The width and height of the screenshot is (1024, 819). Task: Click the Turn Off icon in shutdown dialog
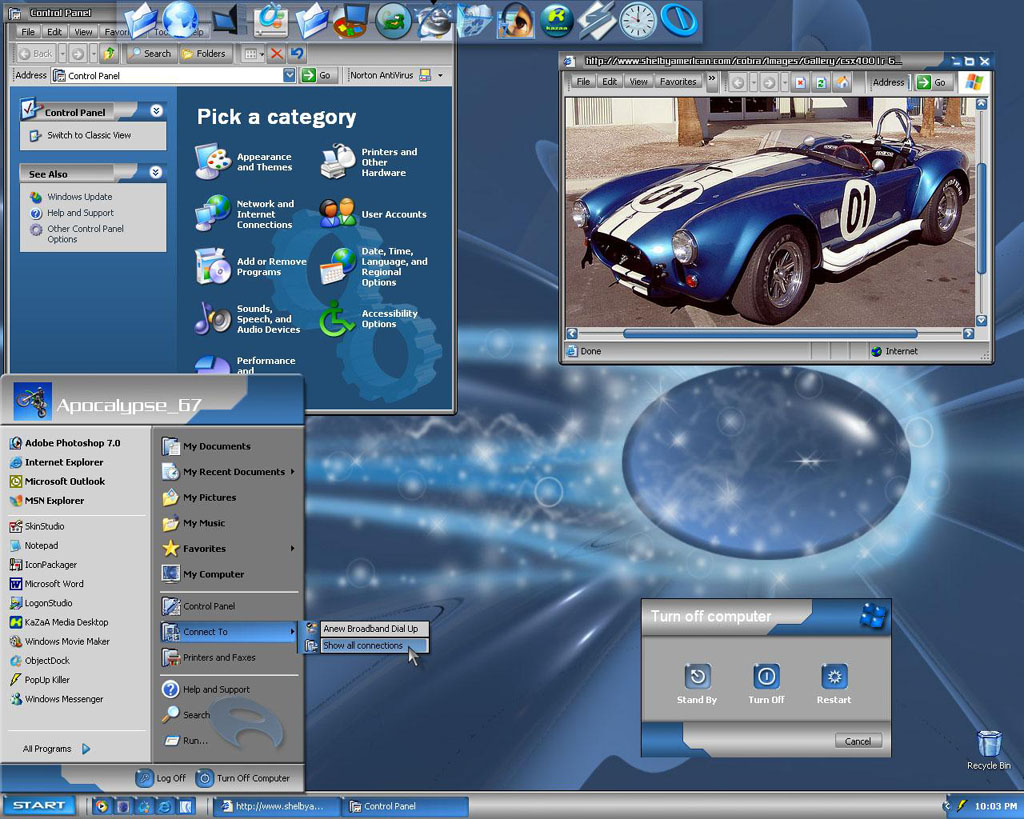(x=766, y=677)
